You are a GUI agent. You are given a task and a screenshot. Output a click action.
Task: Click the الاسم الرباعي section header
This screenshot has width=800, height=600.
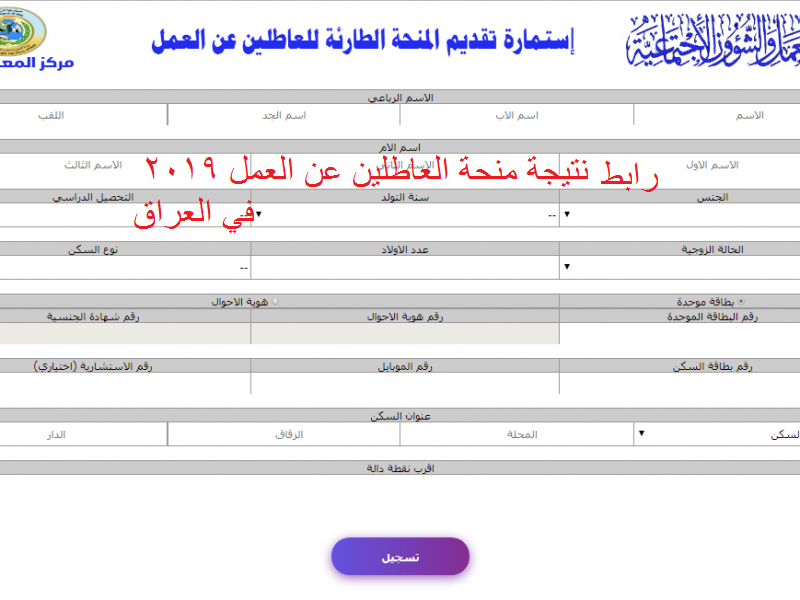coord(400,97)
